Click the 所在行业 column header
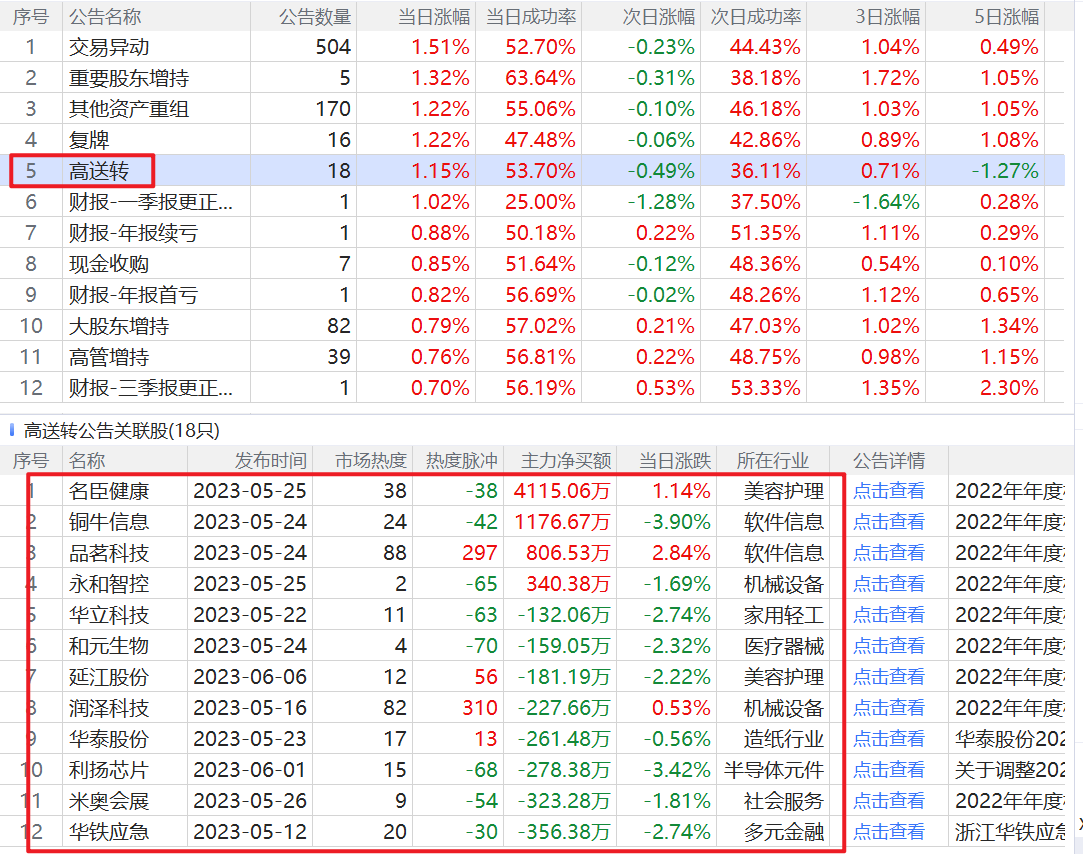This screenshot has height=854, width=1083. [x=773, y=460]
